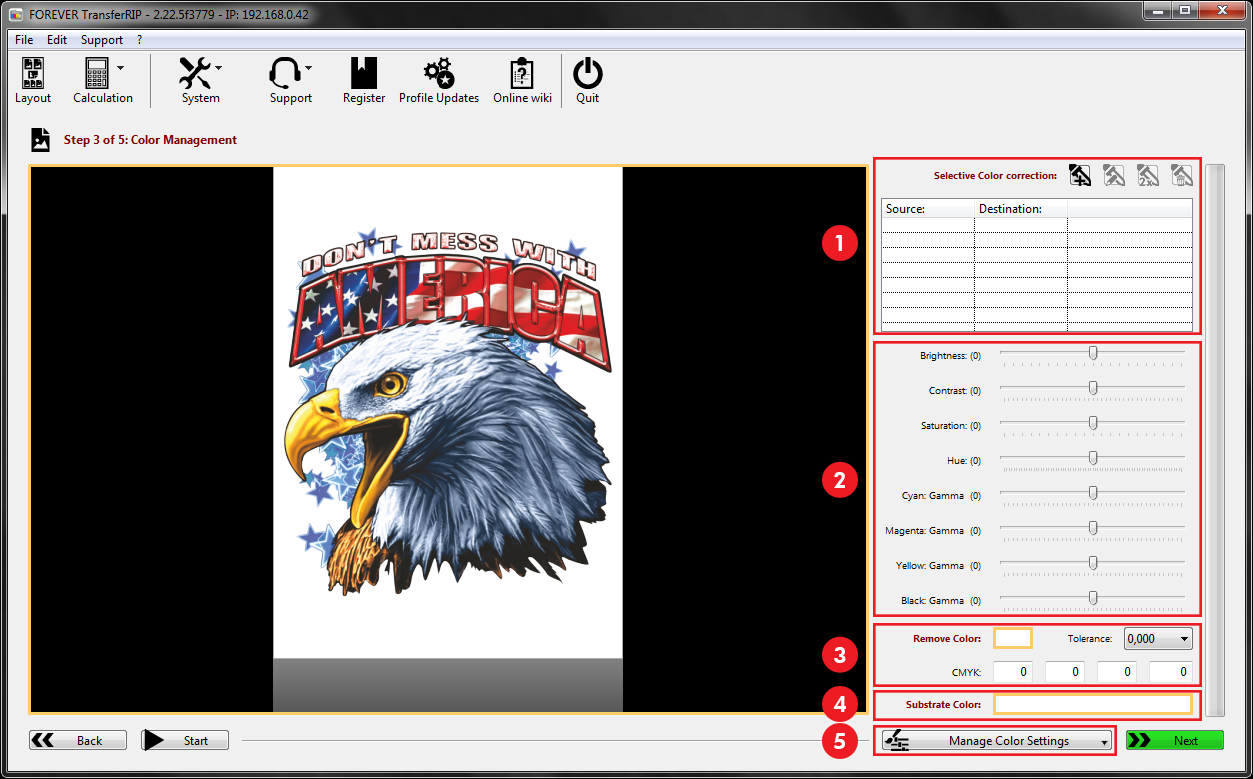The height and width of the screenshot is (779, 1253).
Task: Duplicate the color correction with 2x icon
Action: 1148,175
